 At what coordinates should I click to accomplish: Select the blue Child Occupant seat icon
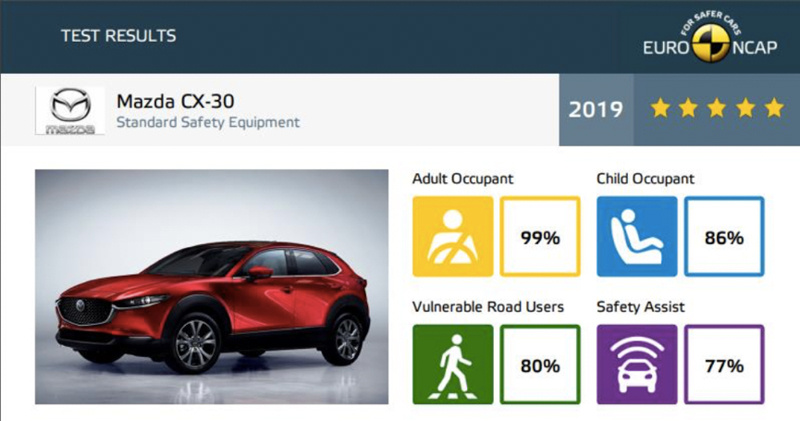click(x=637, y=236)
